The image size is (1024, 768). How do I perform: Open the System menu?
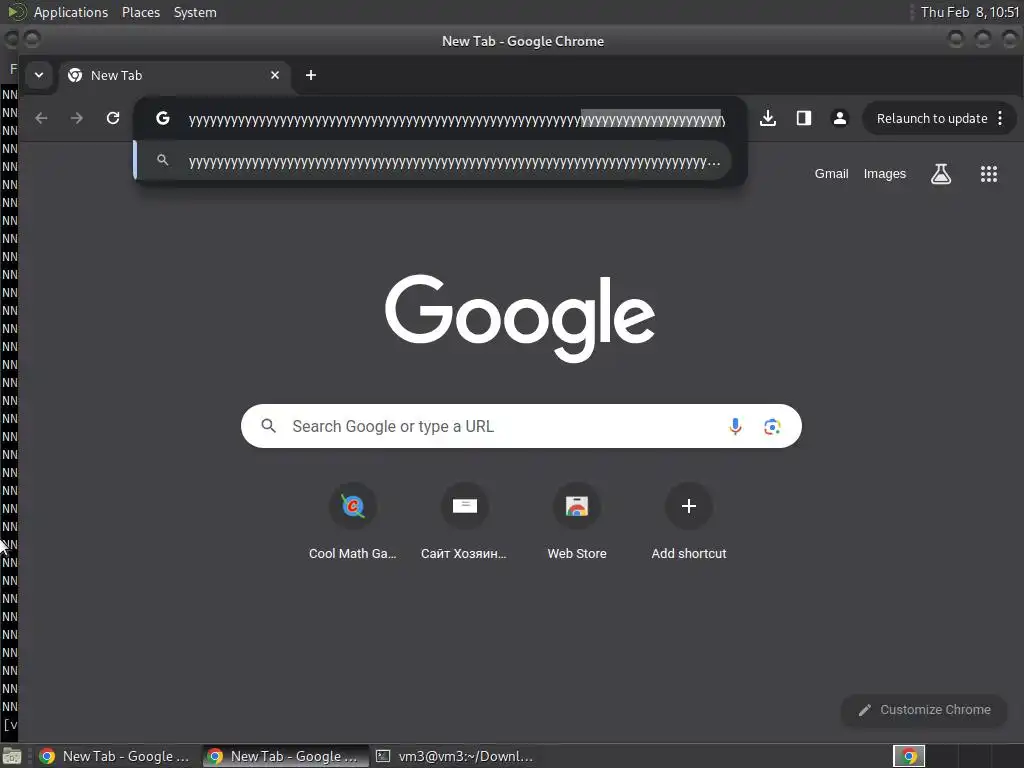click(x=195, y=12)
